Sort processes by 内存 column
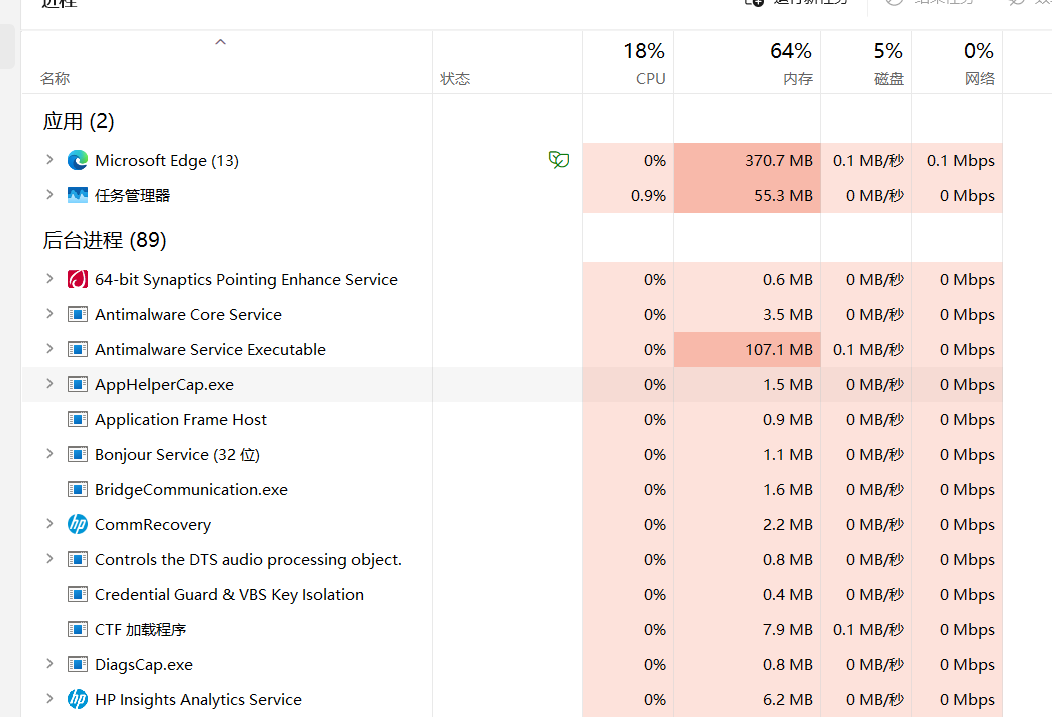Viewport: 1052px width, 717px height. tap(747, 62)
